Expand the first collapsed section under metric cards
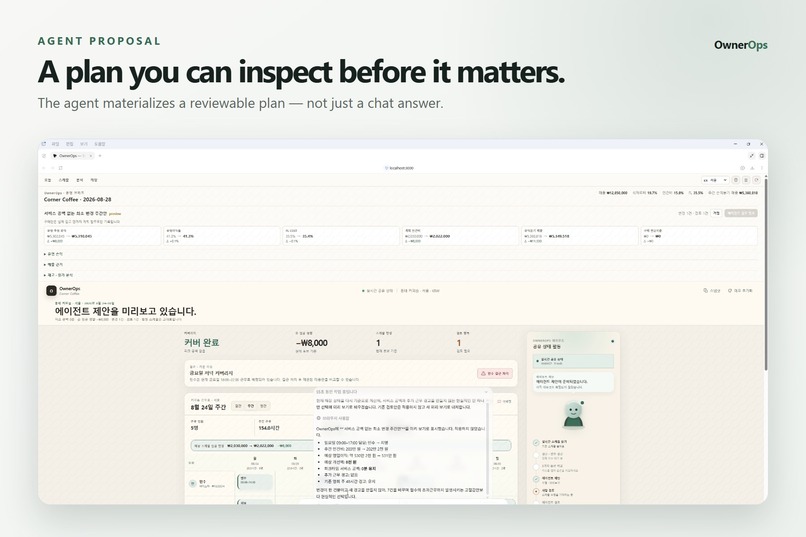Viewport: 806px width, 537px height. tap(401, 254)
